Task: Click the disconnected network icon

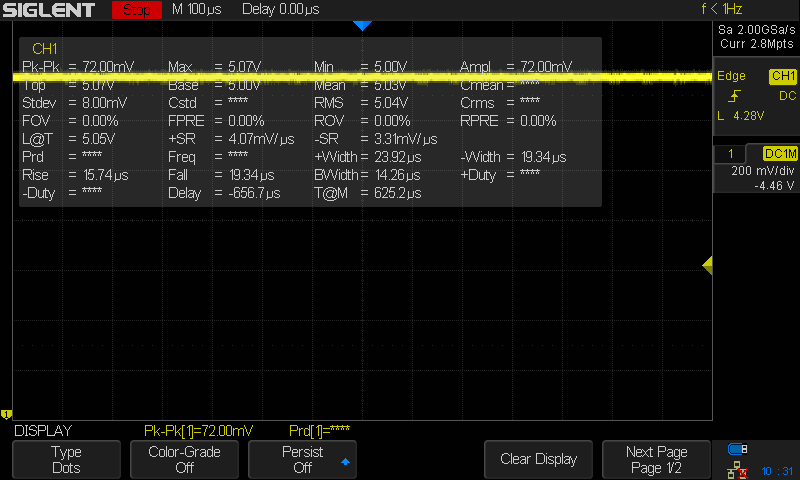Action: pos(738,469)
